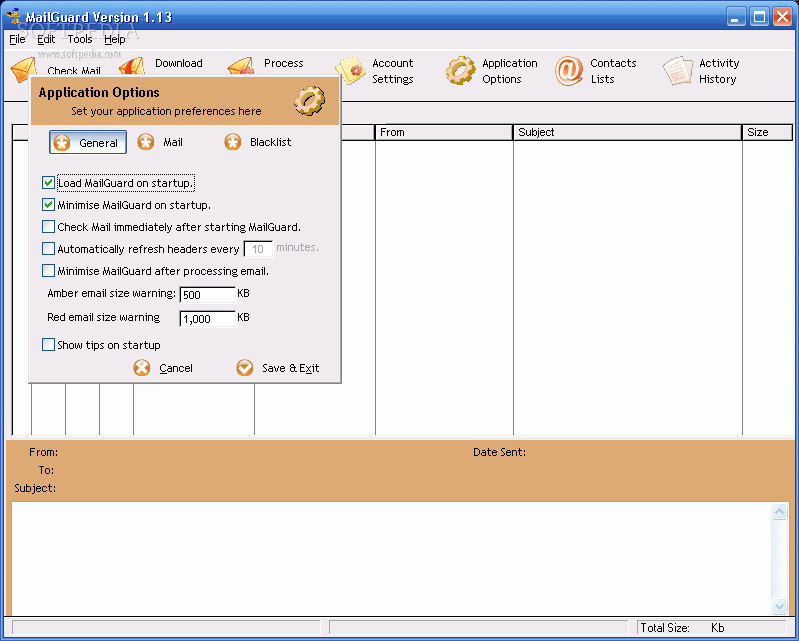Click inside the message preview text area
Image resolution: width=799 pixels, height=641 pixels.
pos(391,558)
